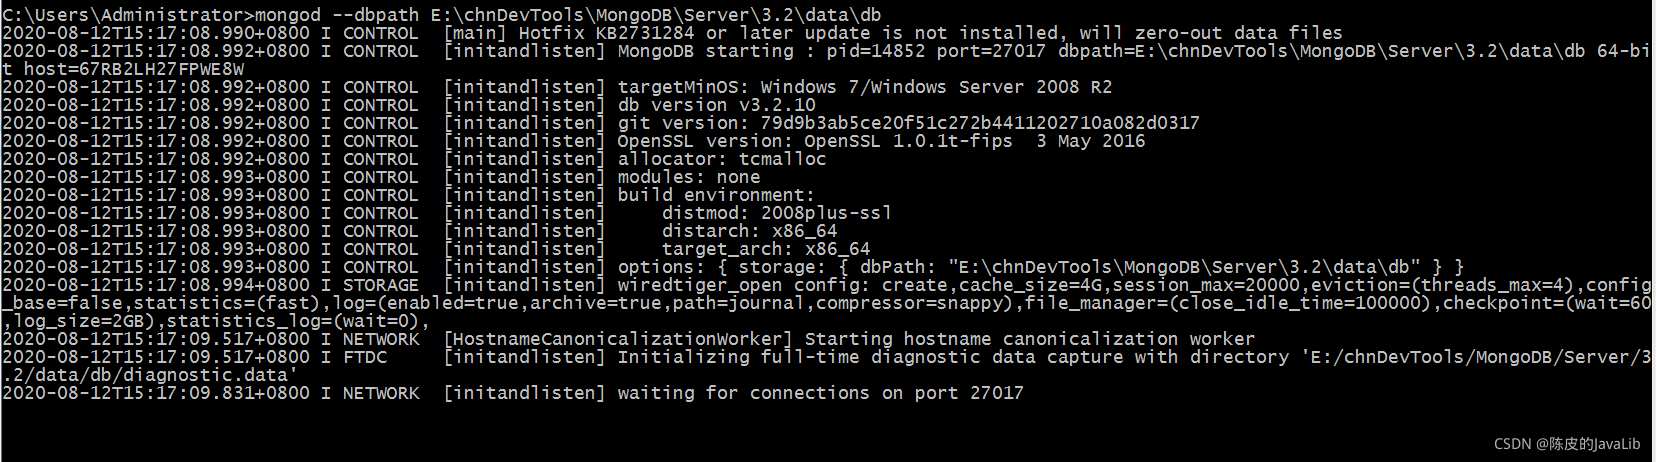Click the build environment: line
This screenshot has width=1656, height=462.
tap(716, 195)
